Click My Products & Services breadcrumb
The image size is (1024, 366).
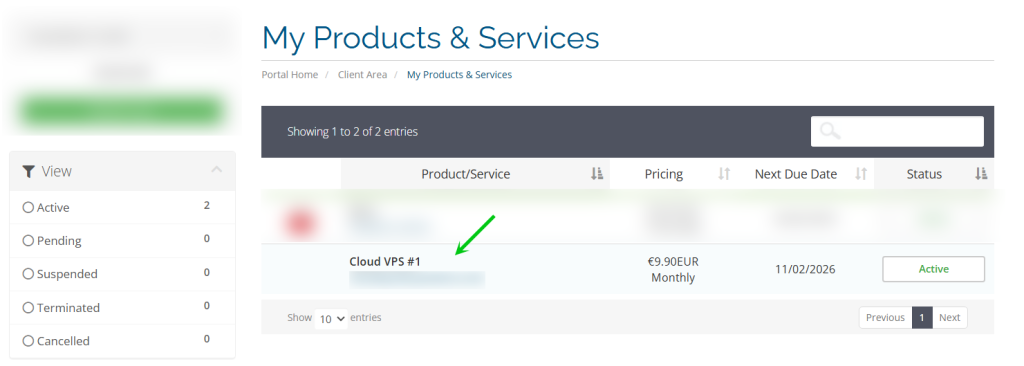click(459, 75)
